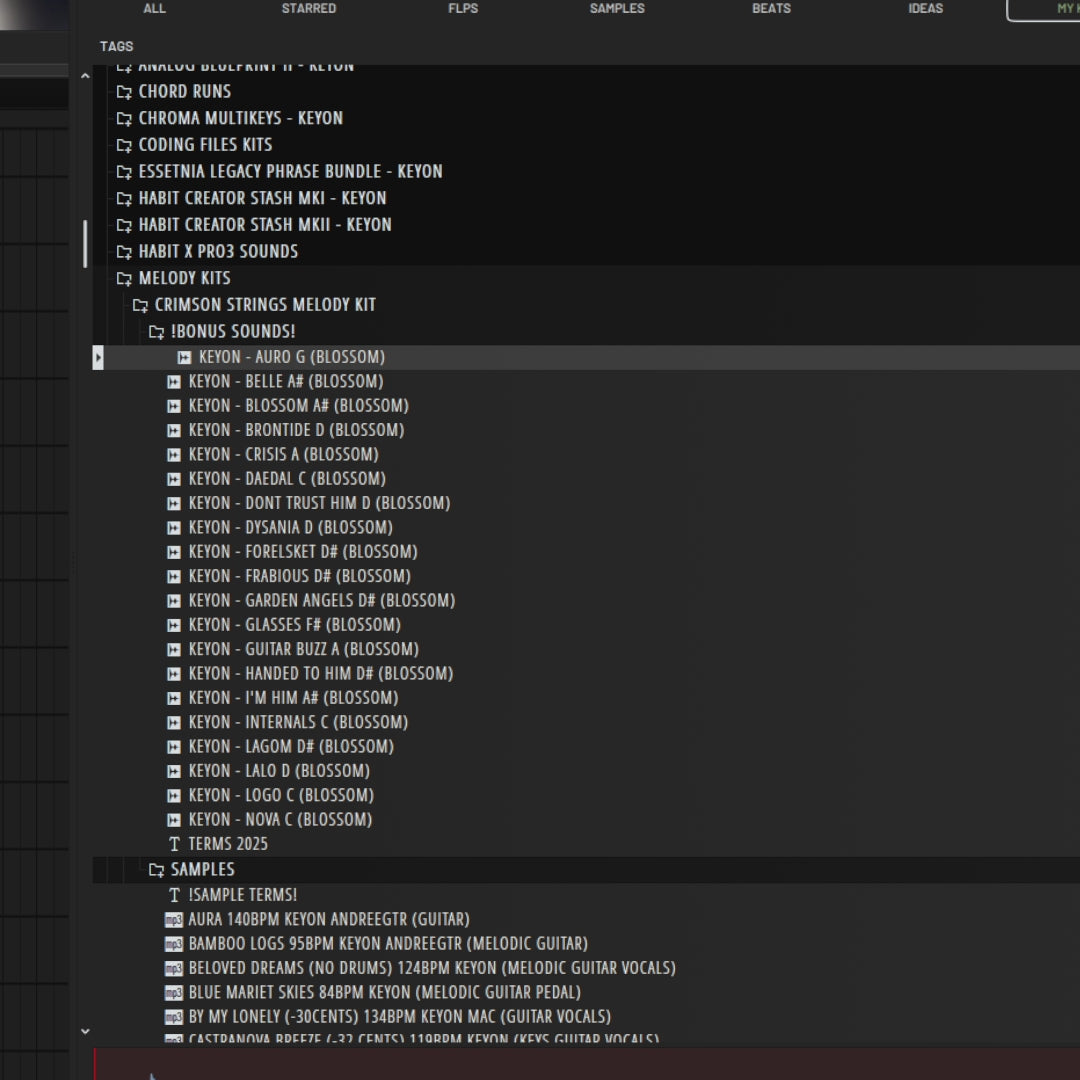Switch to the STARRED tab
The height and width of the screenshot is (1080, 1080).
click(x=308, y=8)
